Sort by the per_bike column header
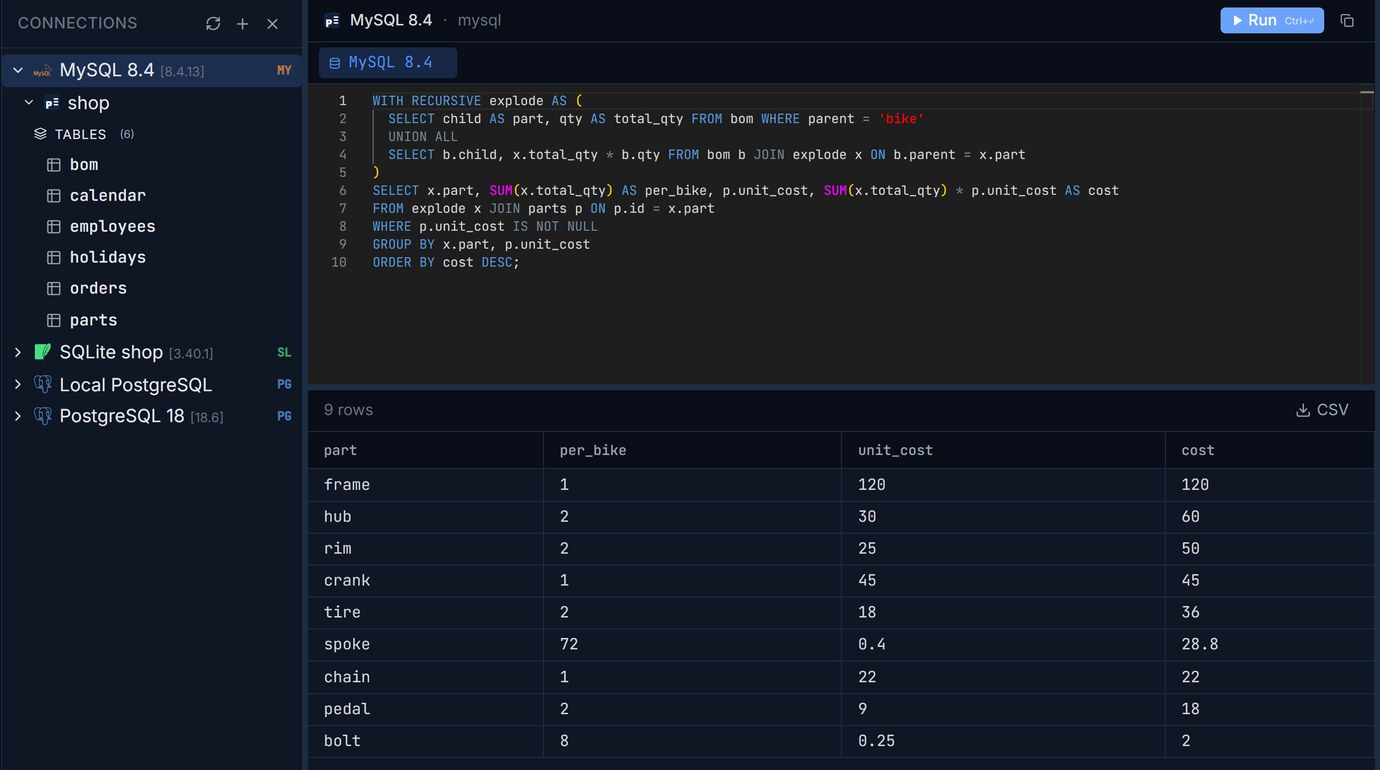 (692, 450)
